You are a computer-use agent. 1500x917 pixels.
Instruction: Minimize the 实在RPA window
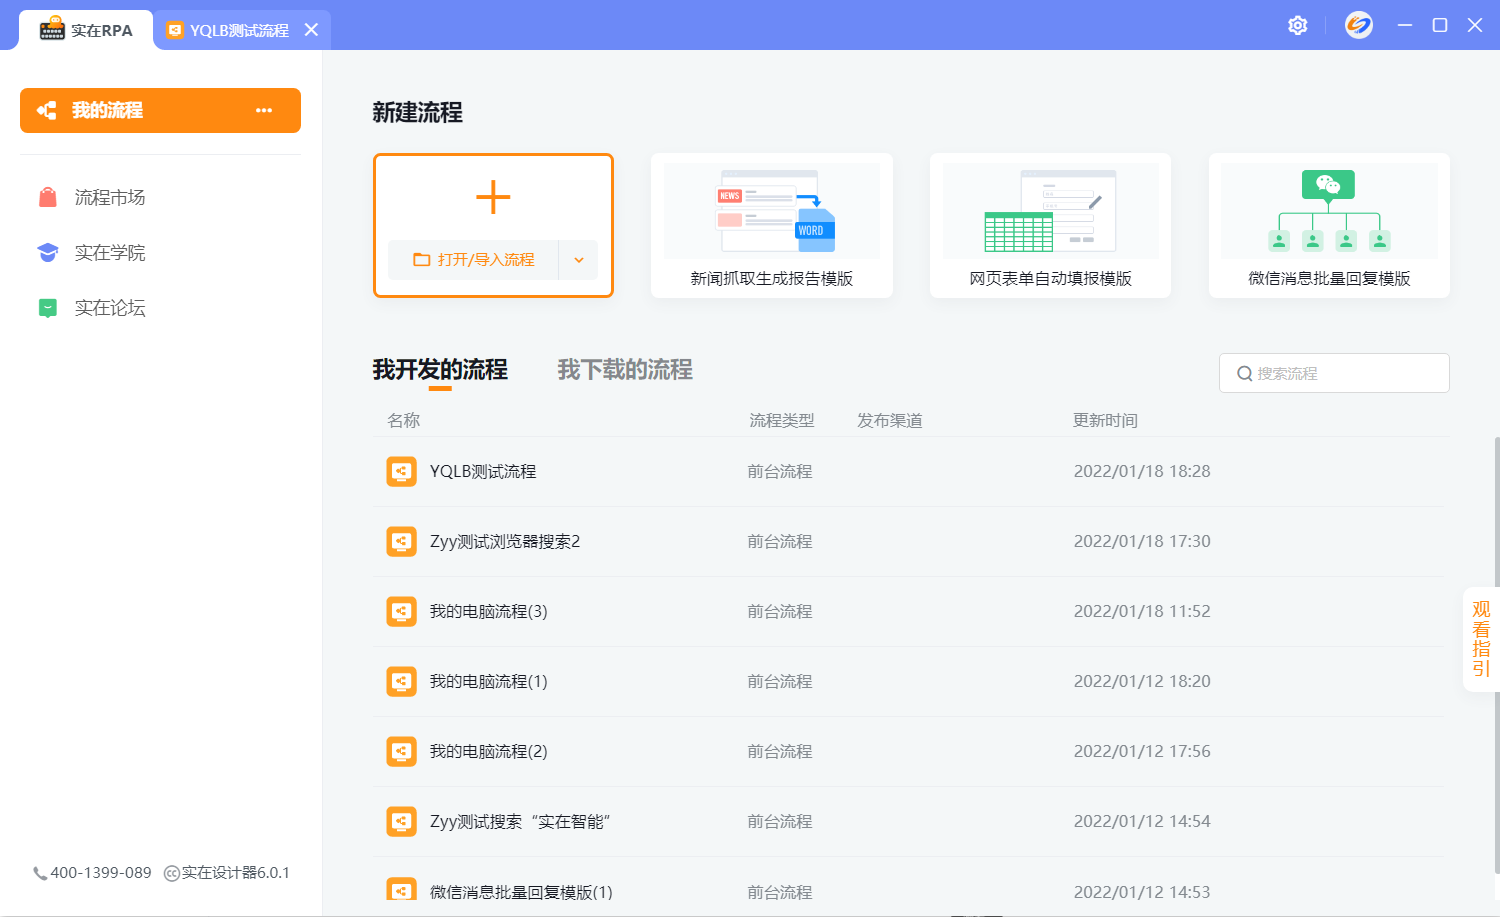pyautogui.click(x=1405, y=25)
